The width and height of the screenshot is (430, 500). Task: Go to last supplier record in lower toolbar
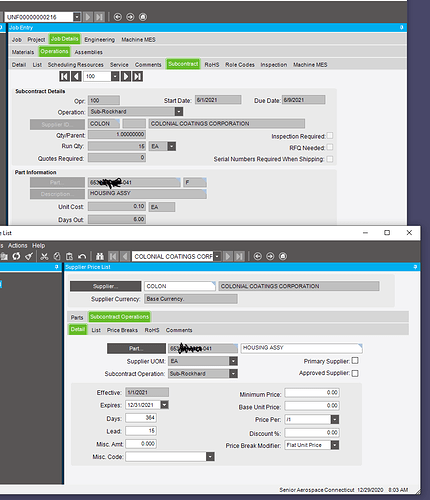point(239,256)
